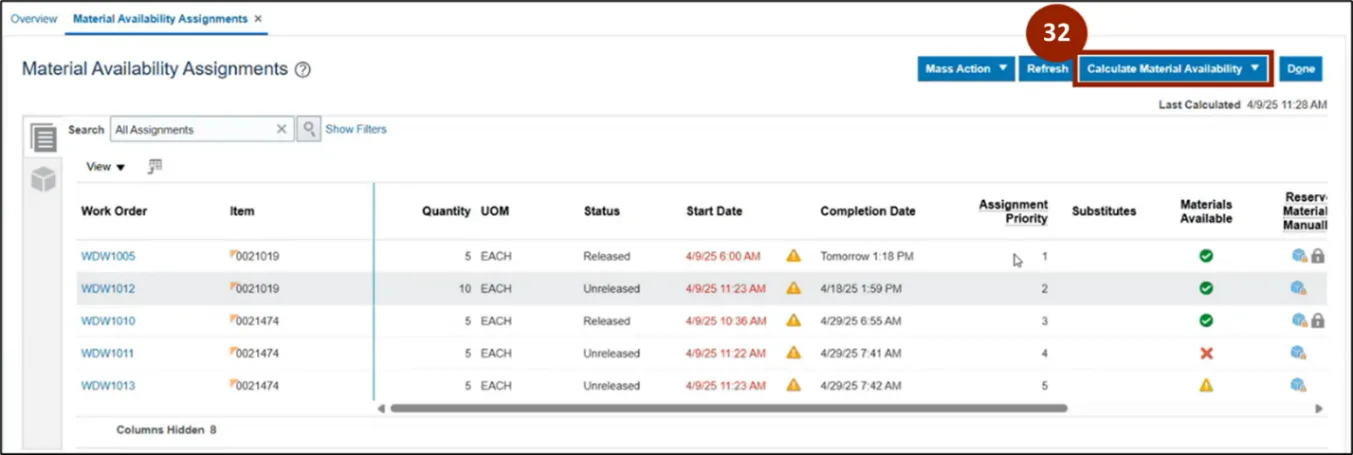Screen dimensions: 1353x455
Task: Click warning icon in WDW1005 row
Action: (793, 256)
